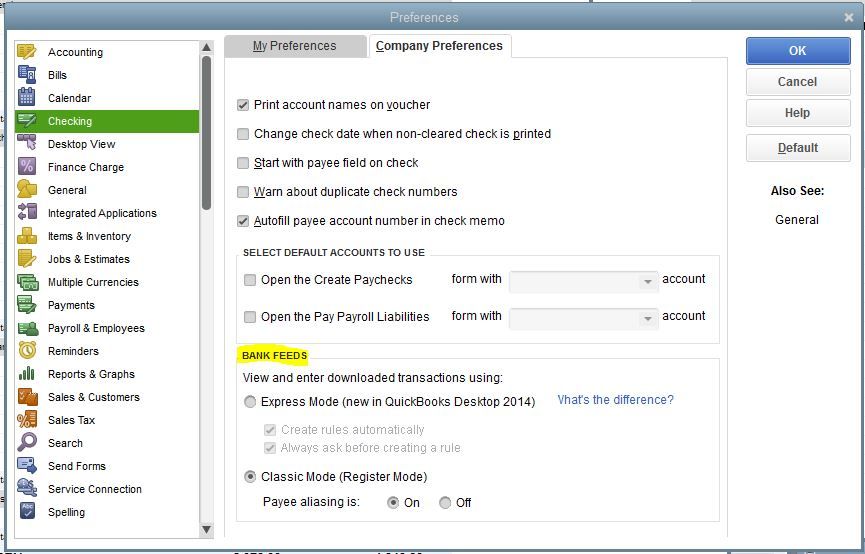Check Open the Create Paychecks option
Screen dimensions: 865x554
[250, 280]
